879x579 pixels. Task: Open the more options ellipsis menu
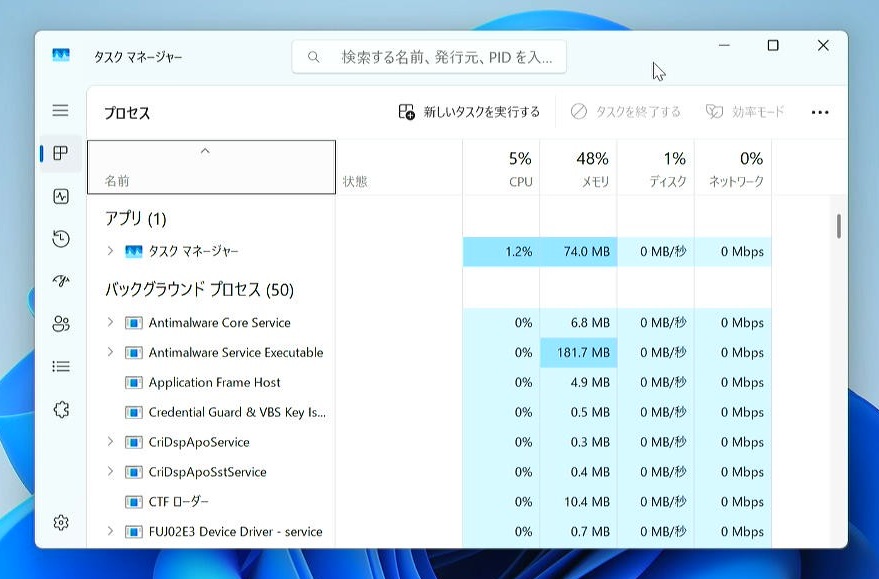click(x=820, y=112)
